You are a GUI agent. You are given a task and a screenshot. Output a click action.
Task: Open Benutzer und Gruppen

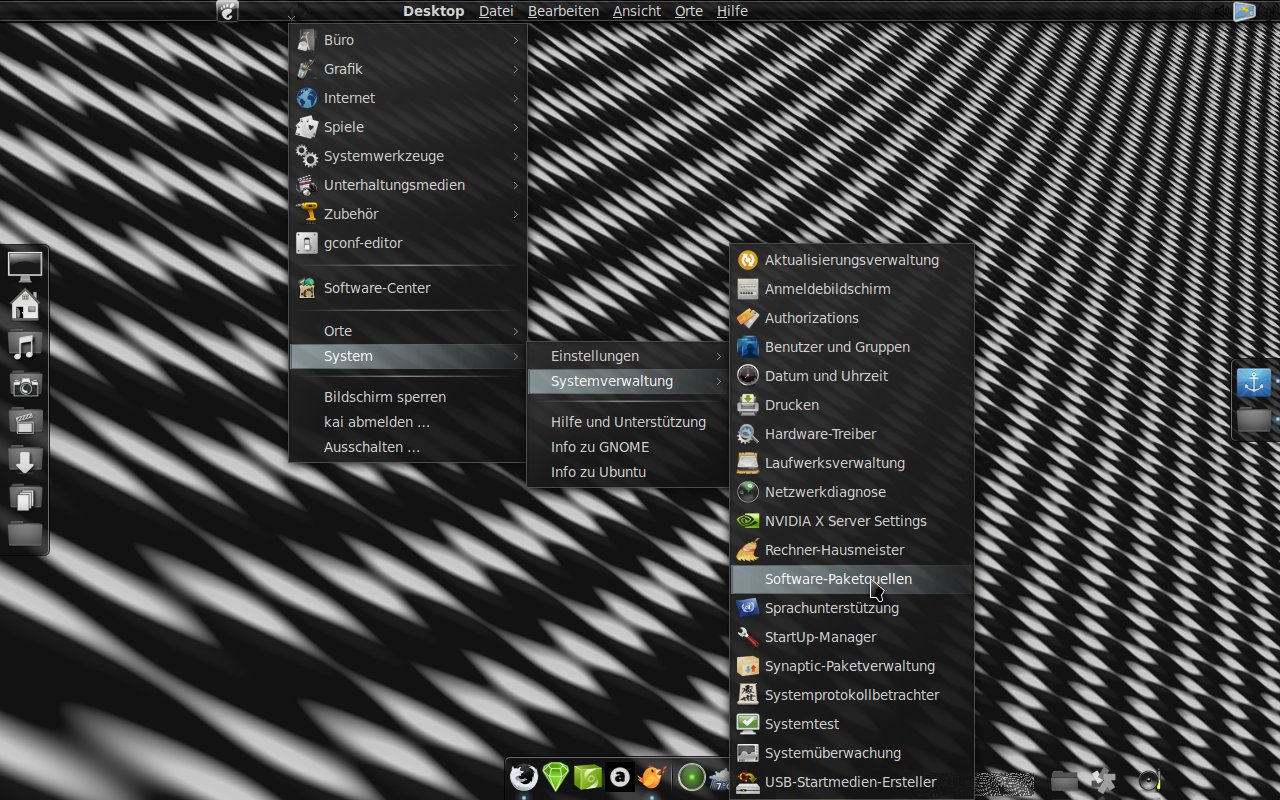tap(852, 347)
